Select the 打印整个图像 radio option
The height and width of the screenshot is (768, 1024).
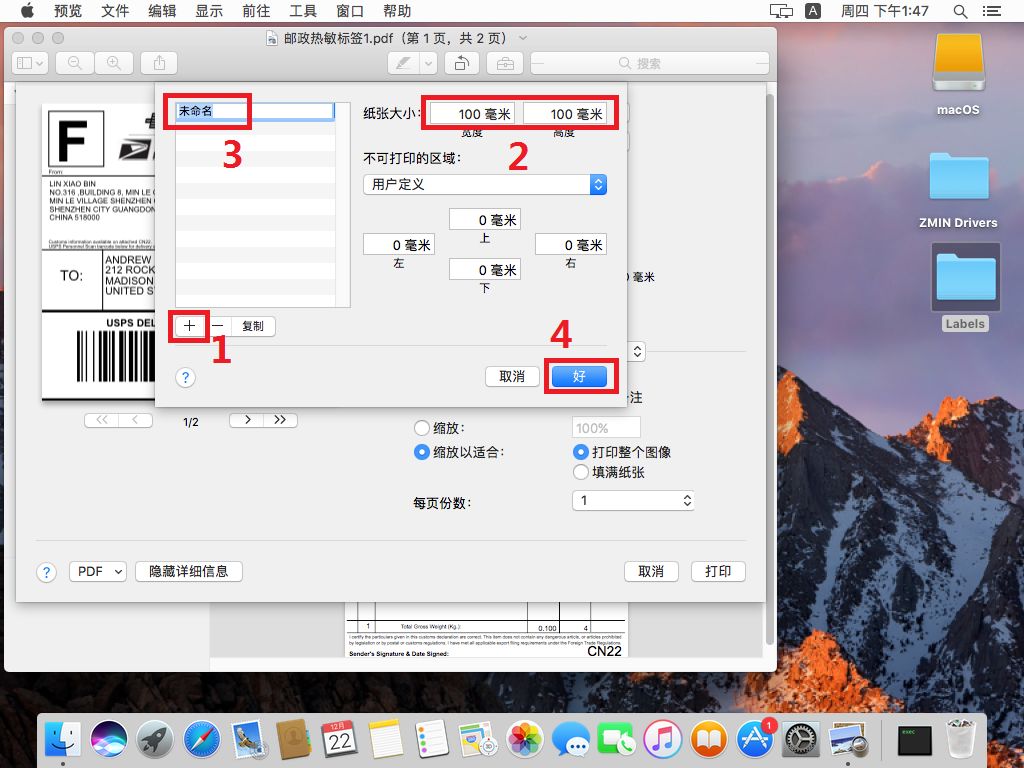pos(581,452)
